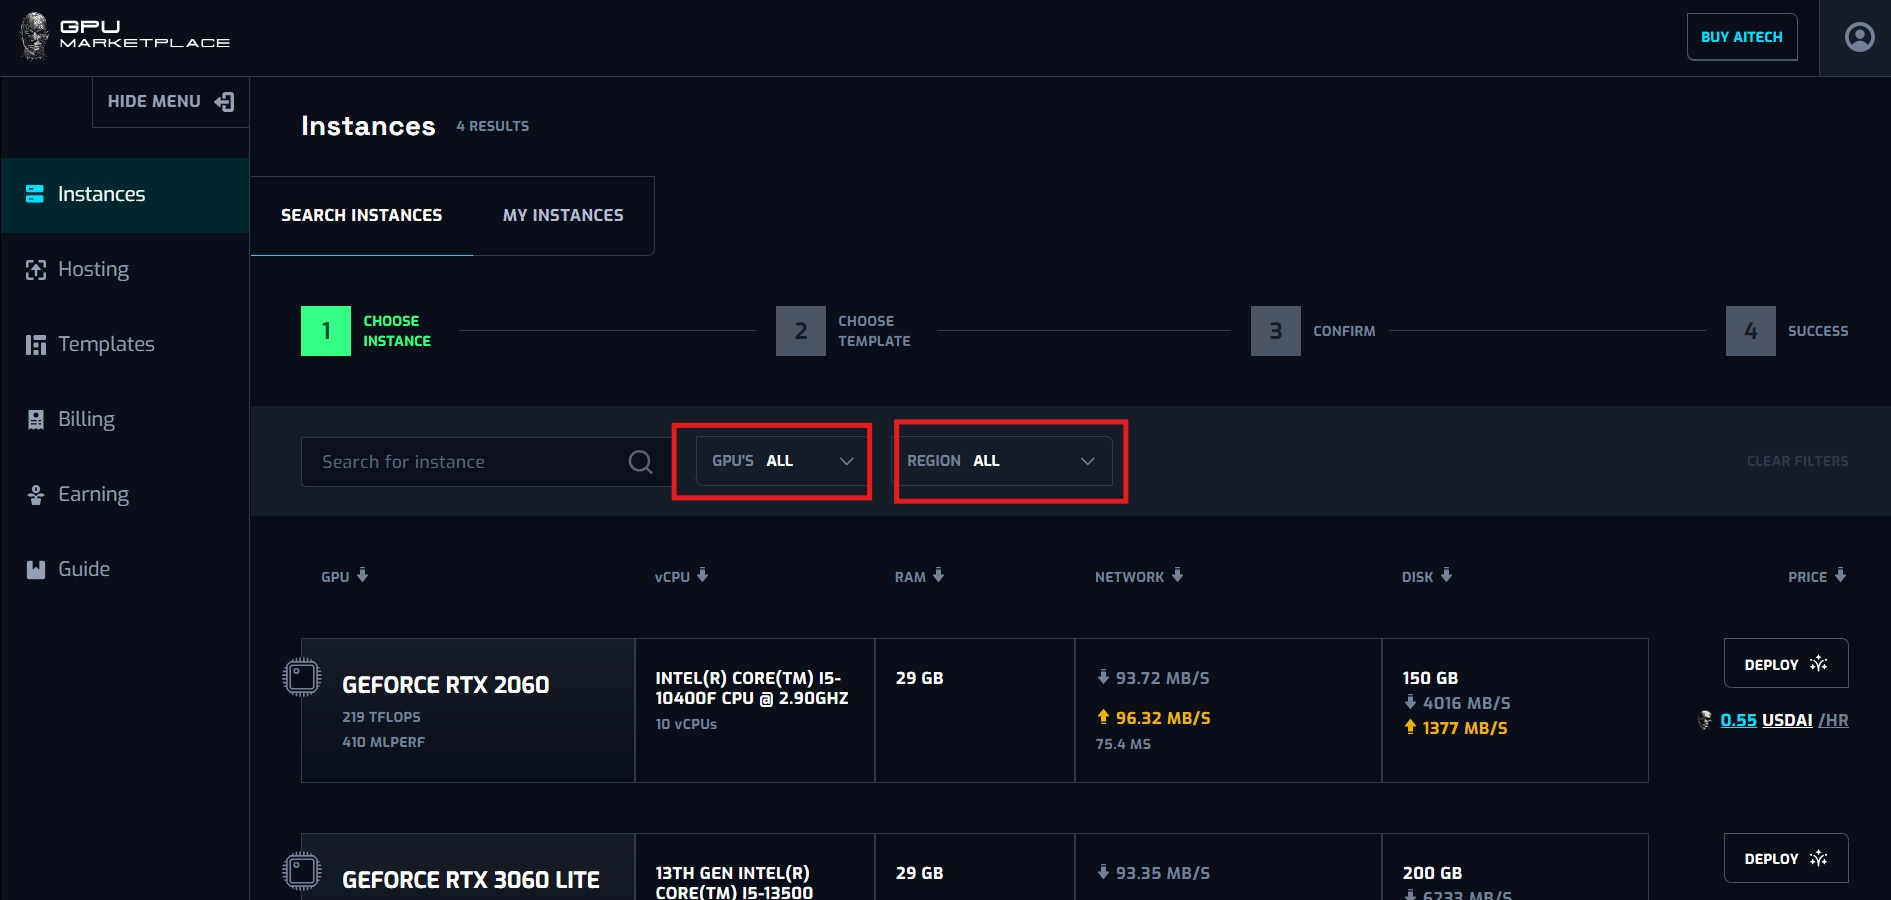Click the search magnifier icon
Image resolution: width=1891 pixels, height=900 pixels.
pyautogui.click(x=640, y=462)
